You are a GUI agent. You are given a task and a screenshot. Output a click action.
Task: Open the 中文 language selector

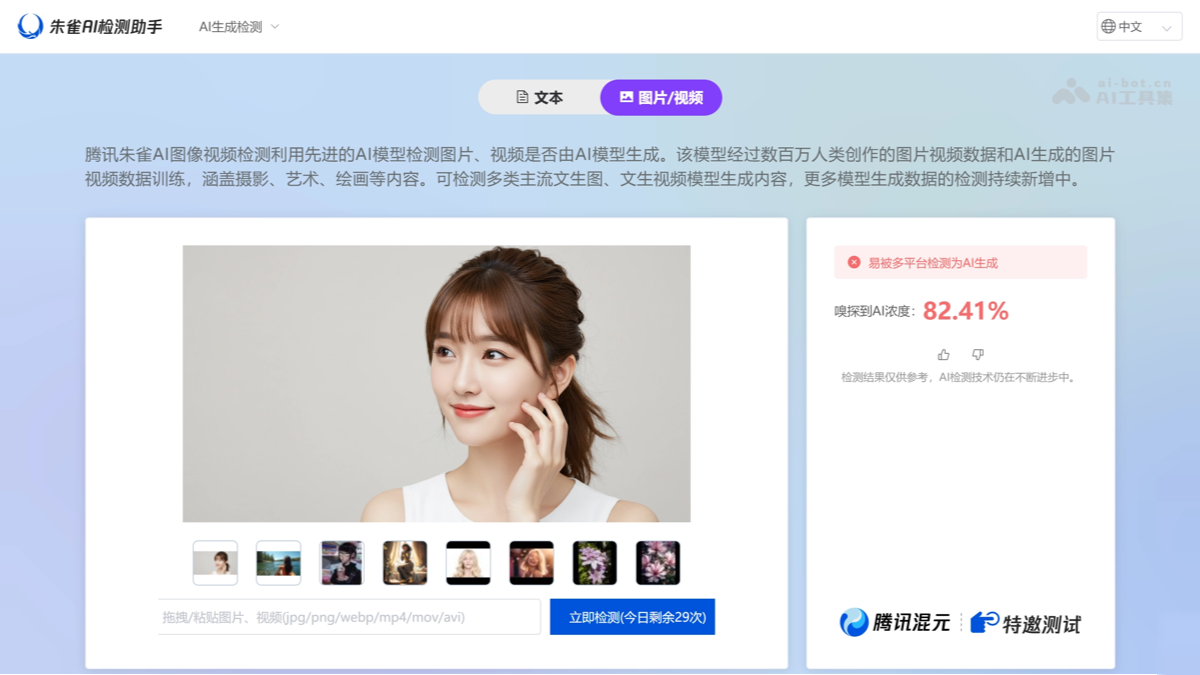point(1139,27)
